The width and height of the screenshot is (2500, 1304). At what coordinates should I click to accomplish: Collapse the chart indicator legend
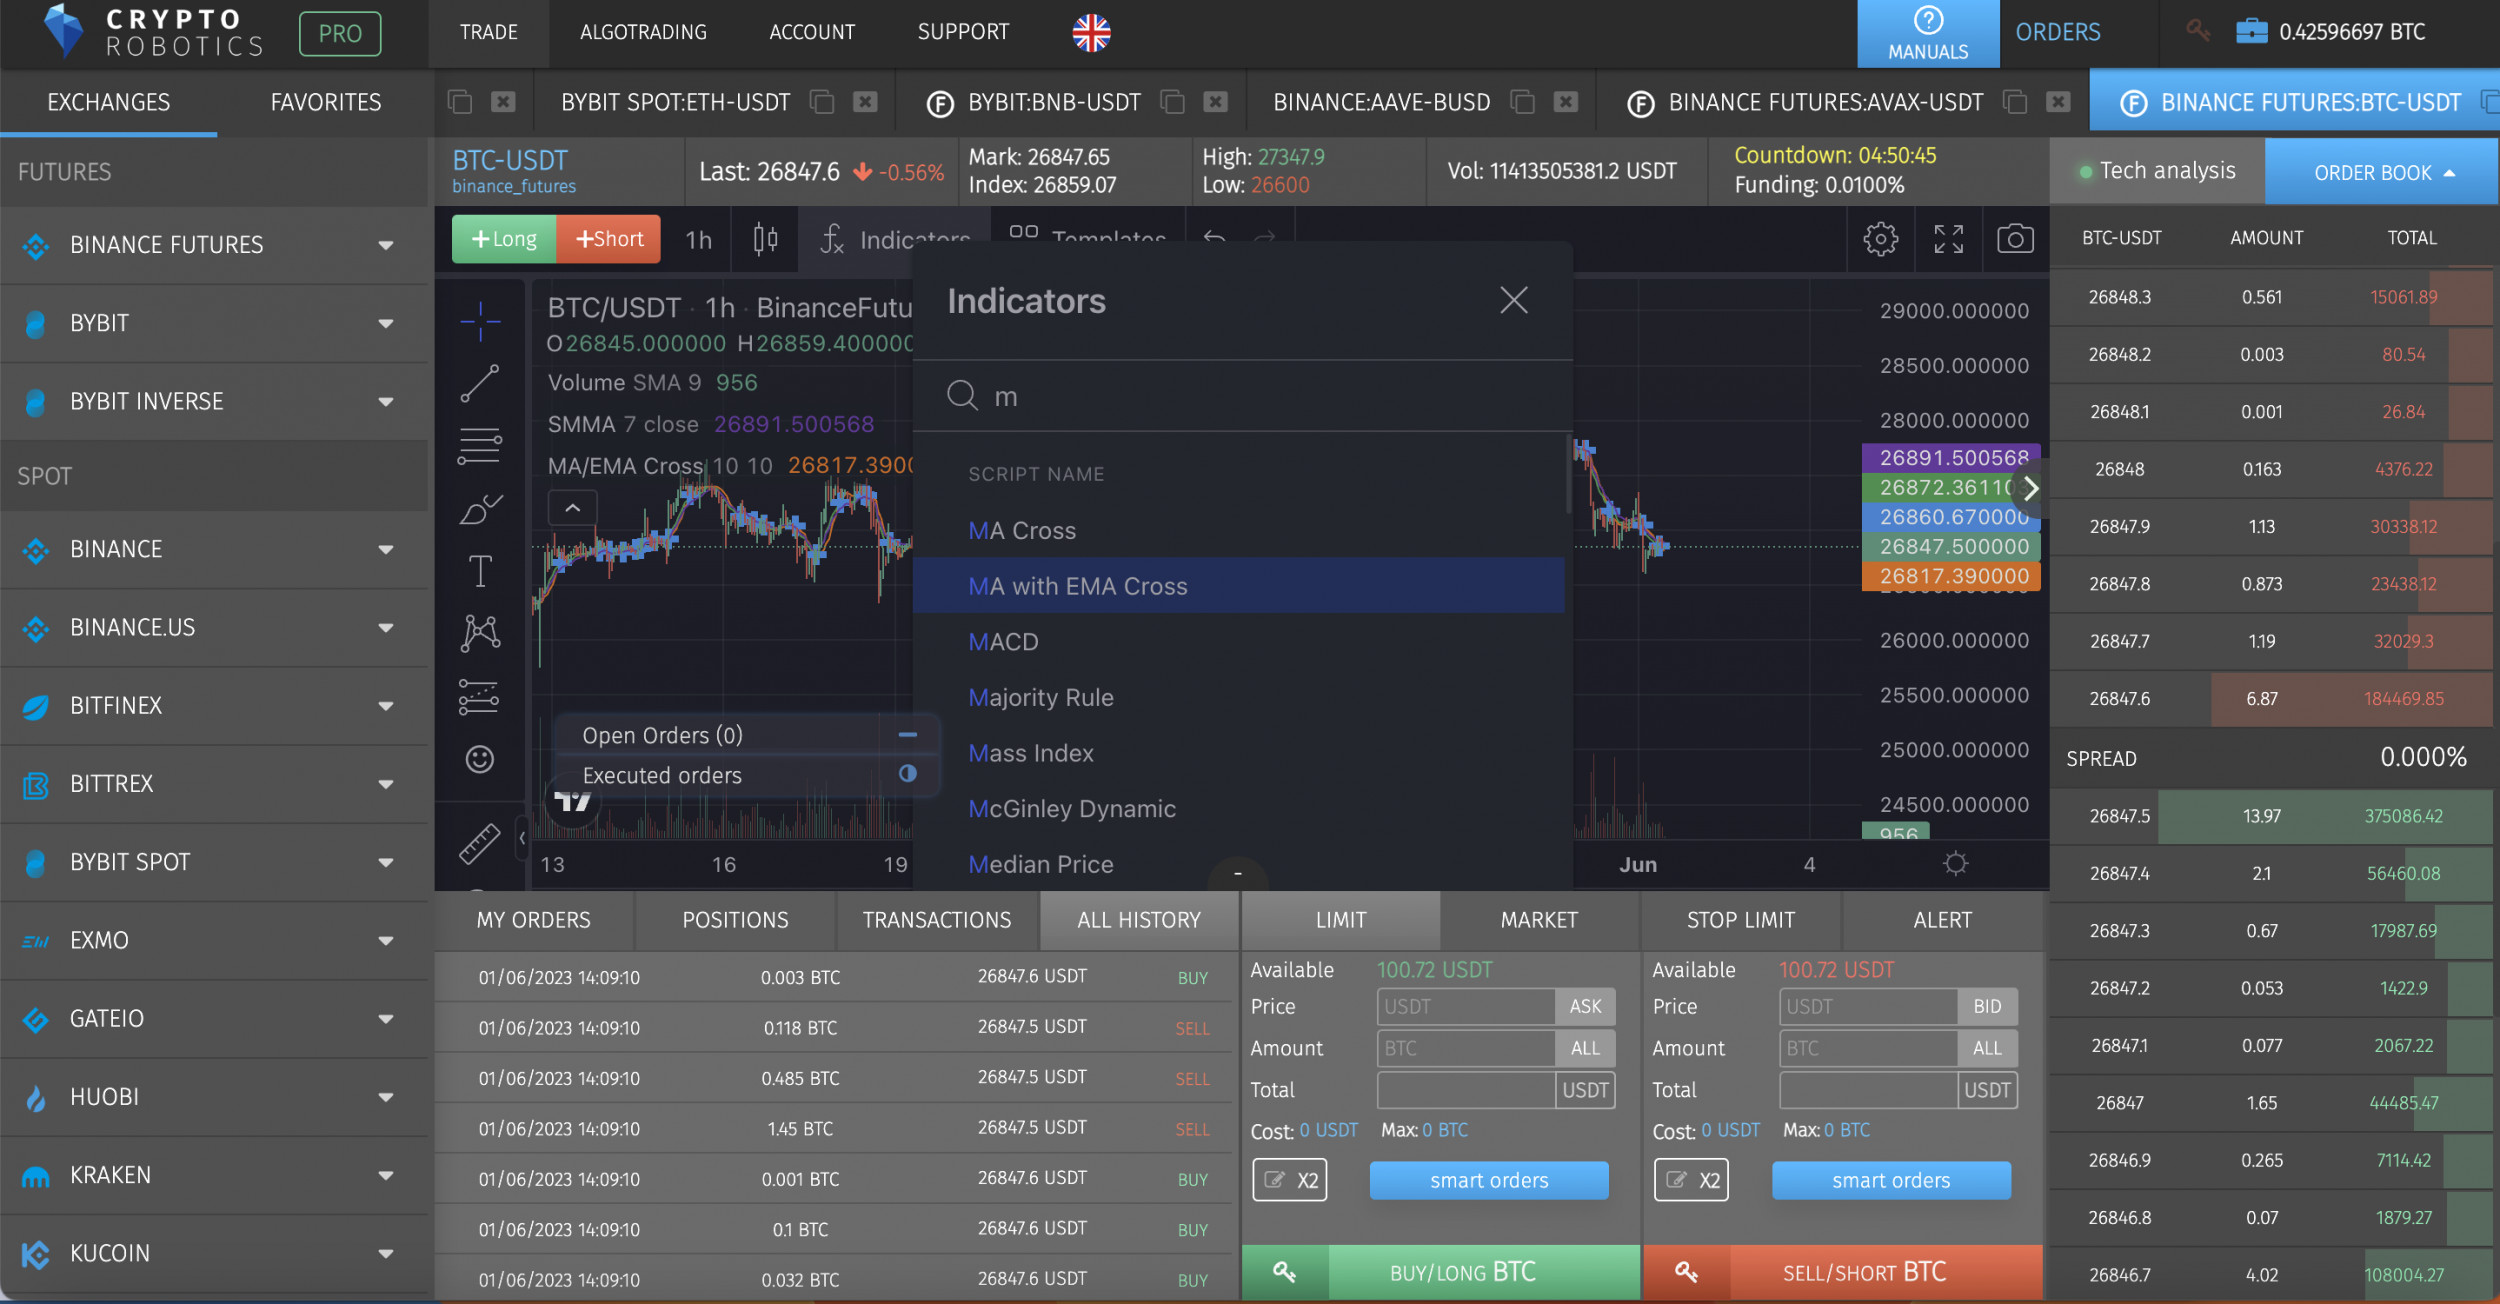click(572, 508)
